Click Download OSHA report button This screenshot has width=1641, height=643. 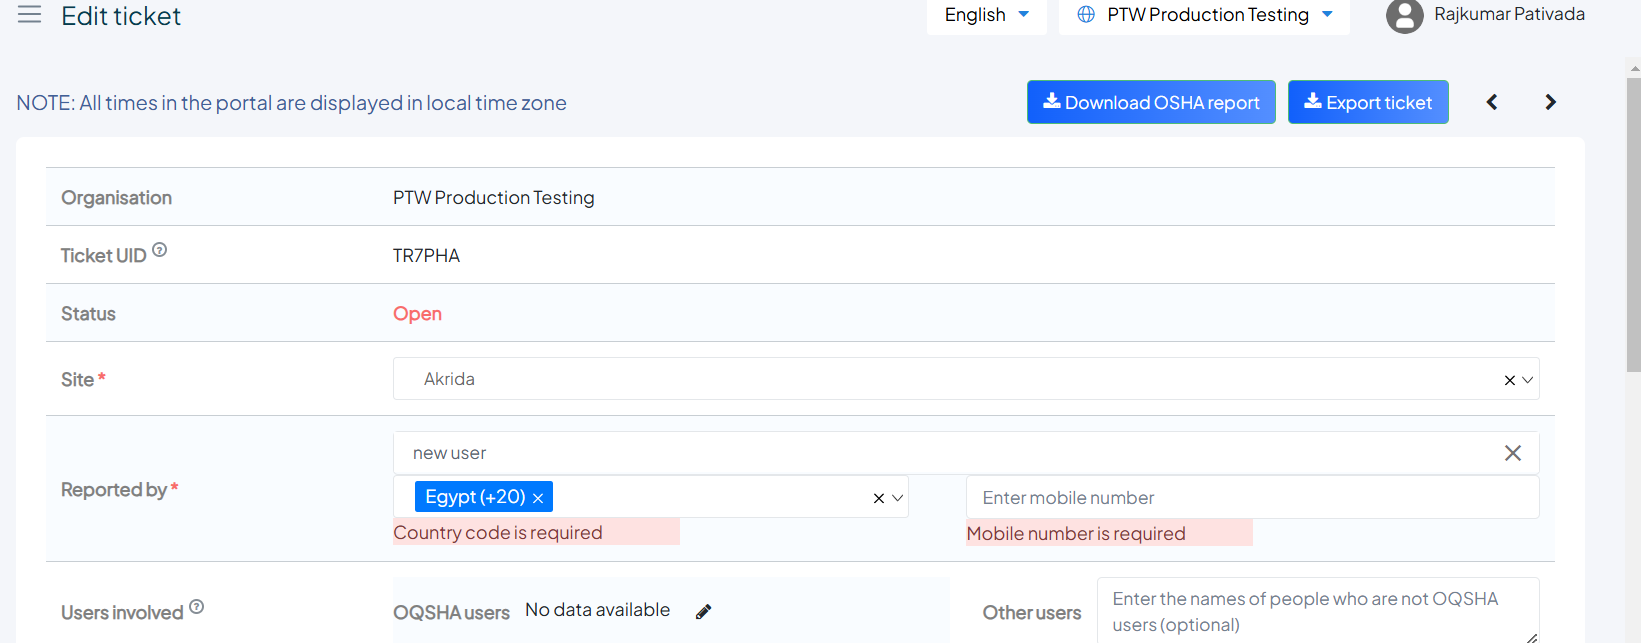(x=1150, y=102)
